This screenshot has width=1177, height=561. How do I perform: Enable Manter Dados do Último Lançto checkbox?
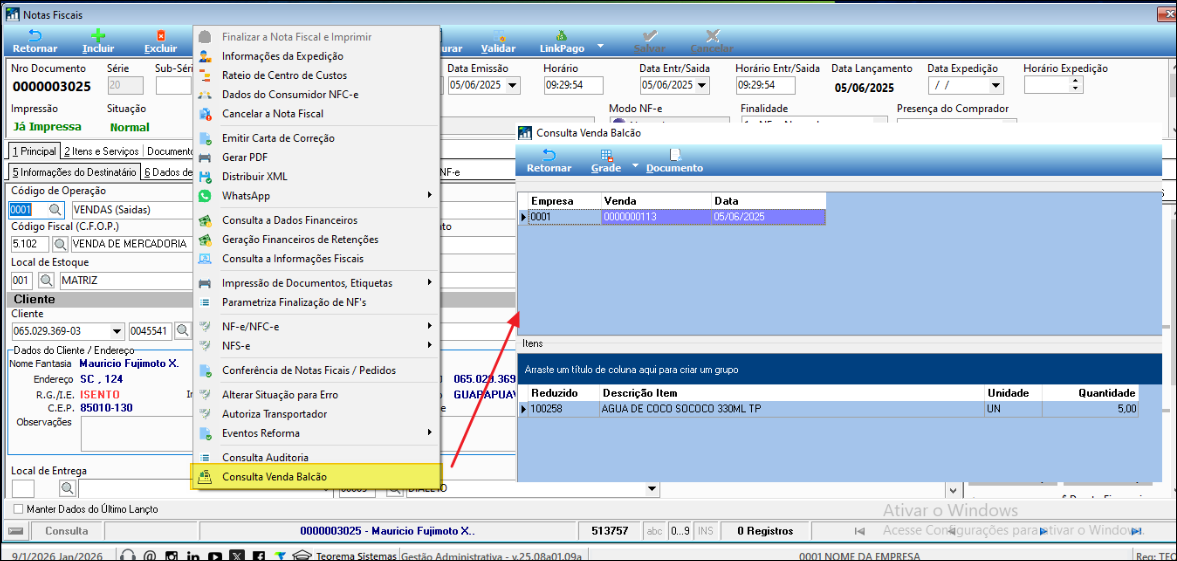pos(18,509)
